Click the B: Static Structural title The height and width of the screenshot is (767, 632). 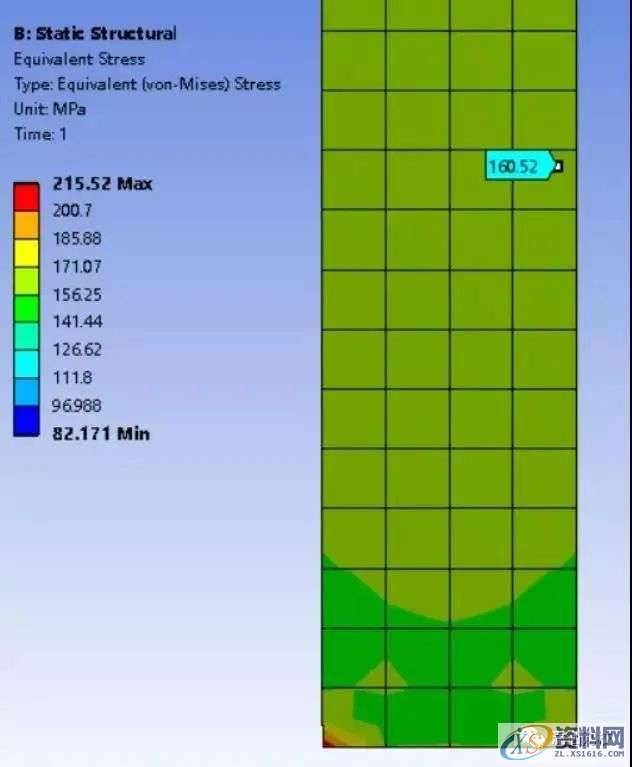point(95,33)
